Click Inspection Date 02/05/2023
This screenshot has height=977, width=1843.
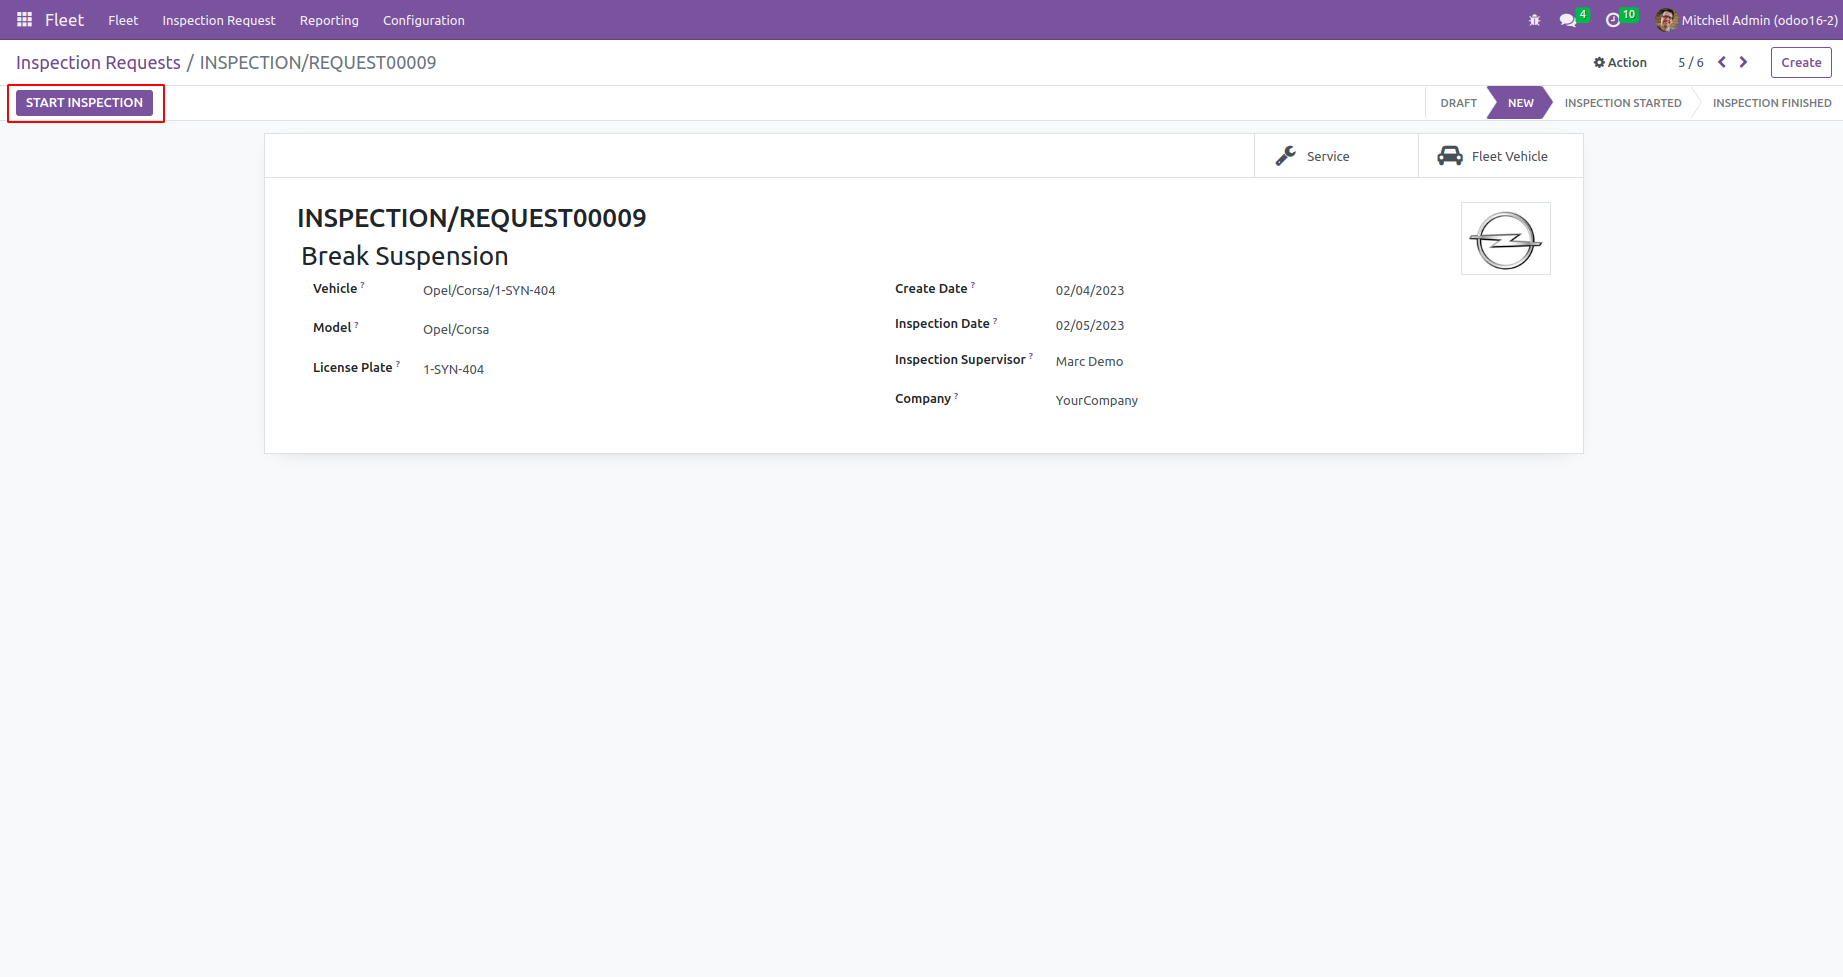[x=1090, y=325]
